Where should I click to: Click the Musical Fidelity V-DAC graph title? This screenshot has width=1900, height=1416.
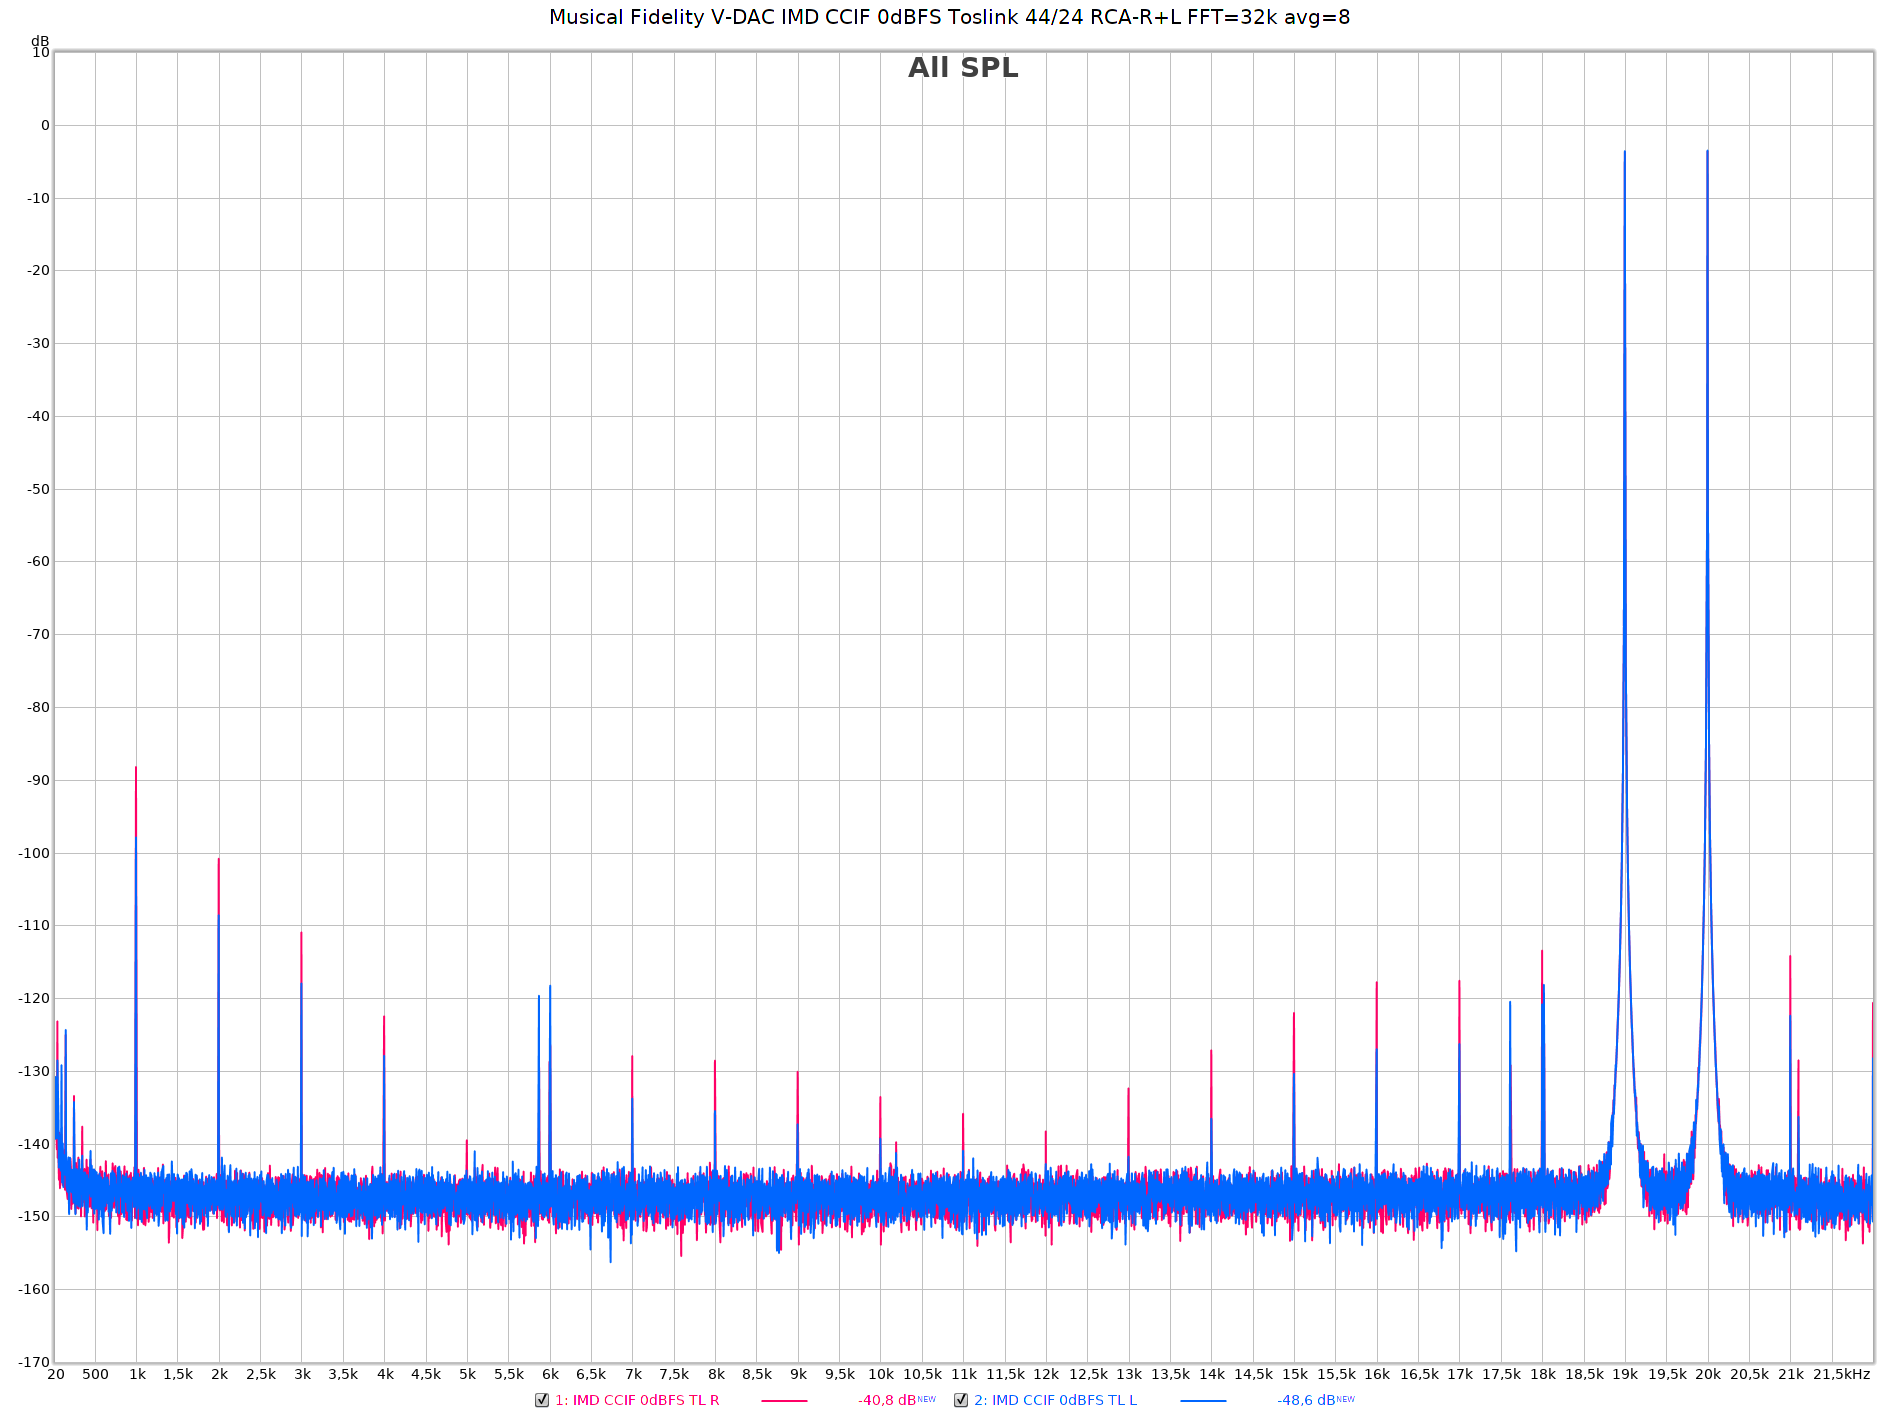pyautogui.click(x=949, y=17)
